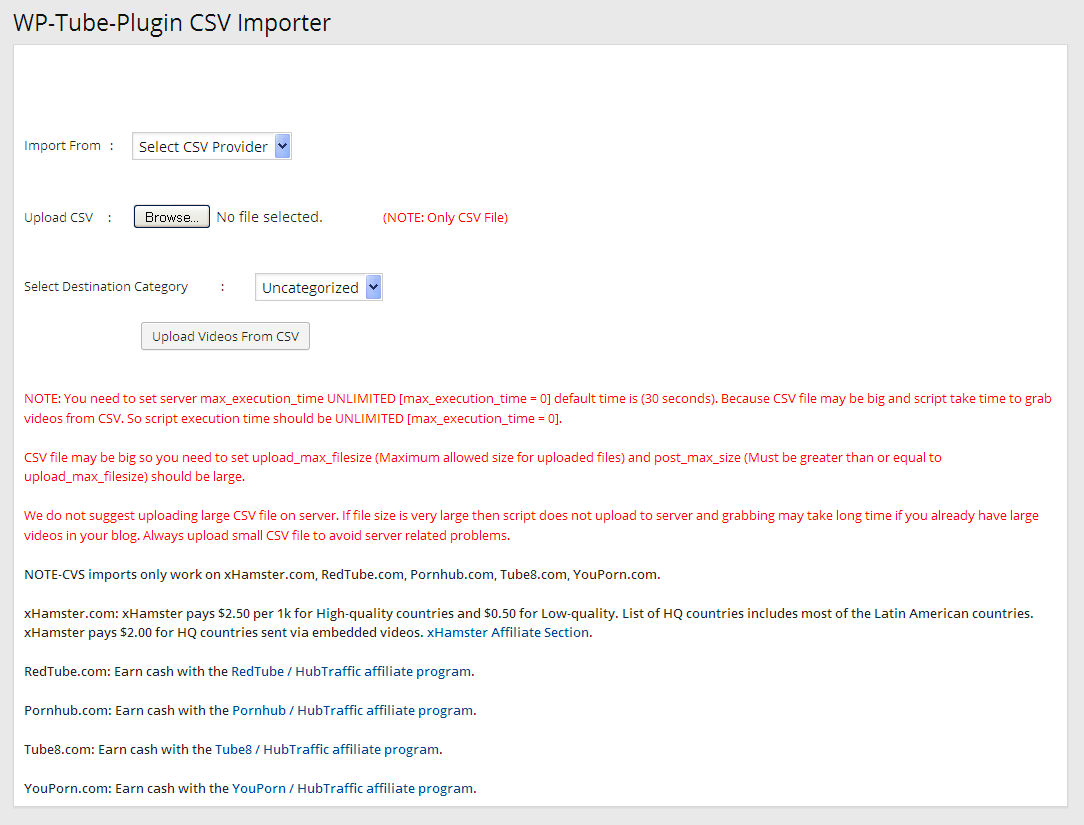Click the 'xHamster pays $2.50 per 1k' paragraph
1084x825 pixels.
pos(529,622)
